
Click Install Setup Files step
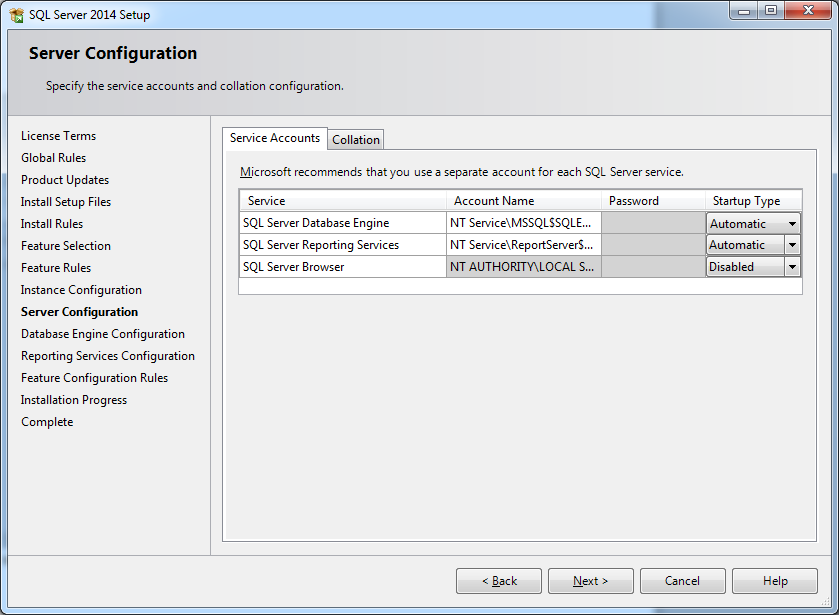(x=66, y=202)
